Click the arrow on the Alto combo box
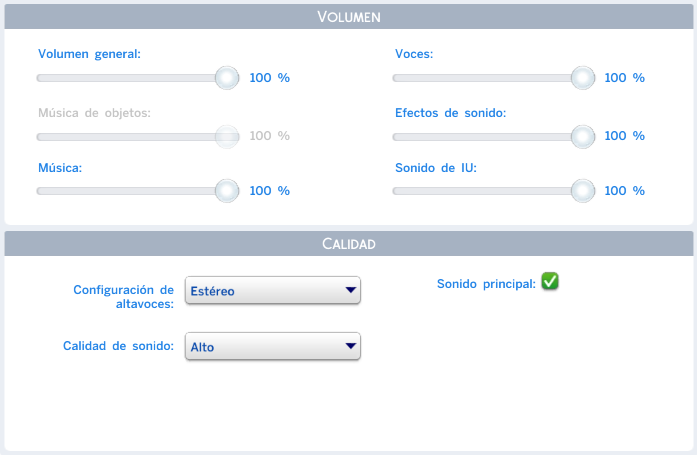697x455 pixels. 350,347
